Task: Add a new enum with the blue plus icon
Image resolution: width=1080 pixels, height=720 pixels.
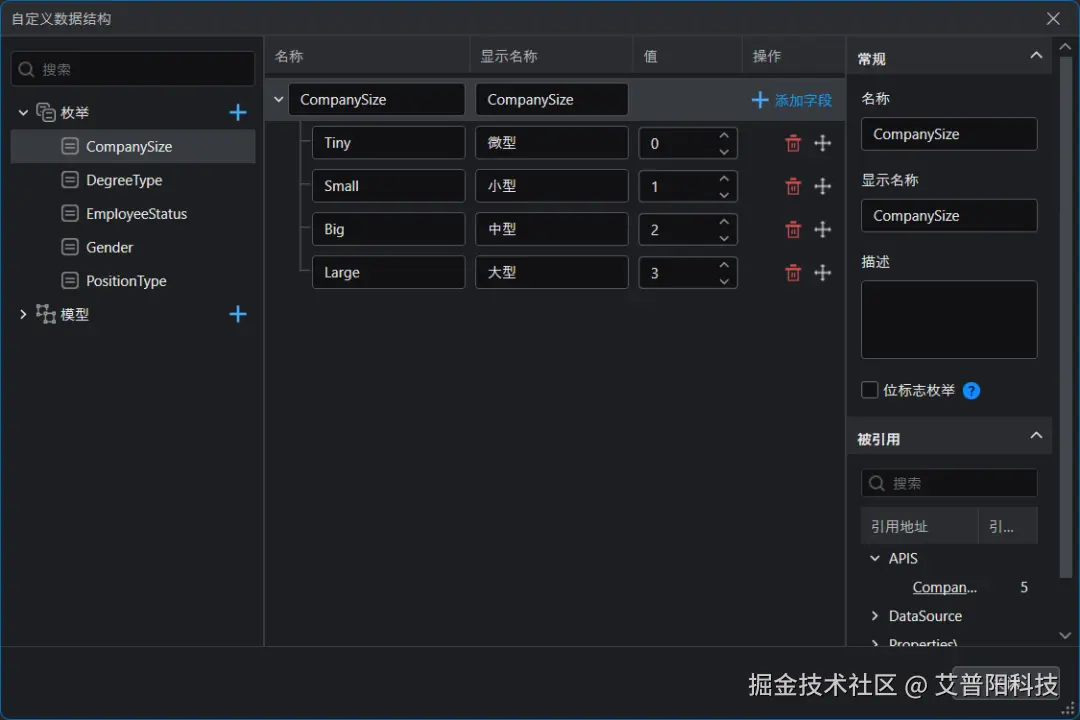Action: (x=237, y=112)
